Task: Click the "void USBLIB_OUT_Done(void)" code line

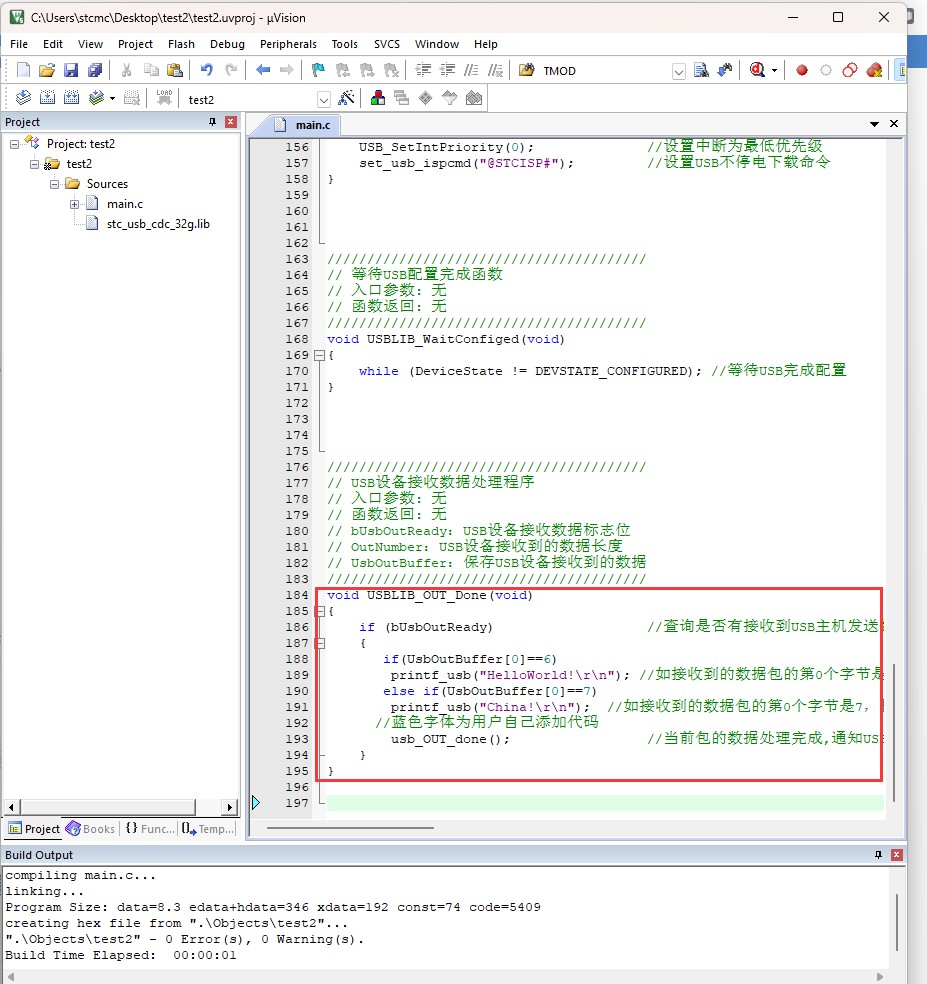Action: click(x=430, y=595)
